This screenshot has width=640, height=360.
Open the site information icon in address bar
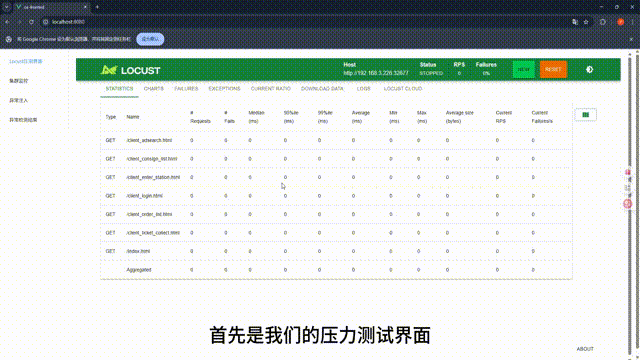click(x=46, y=22)
